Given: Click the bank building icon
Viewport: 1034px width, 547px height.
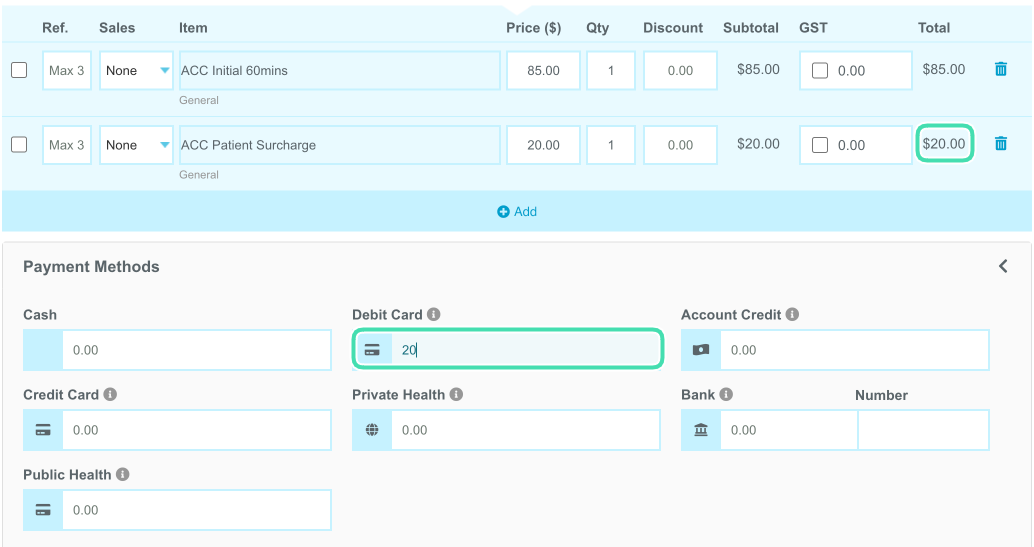Looking at the screenshot, I should coord(701,430).
